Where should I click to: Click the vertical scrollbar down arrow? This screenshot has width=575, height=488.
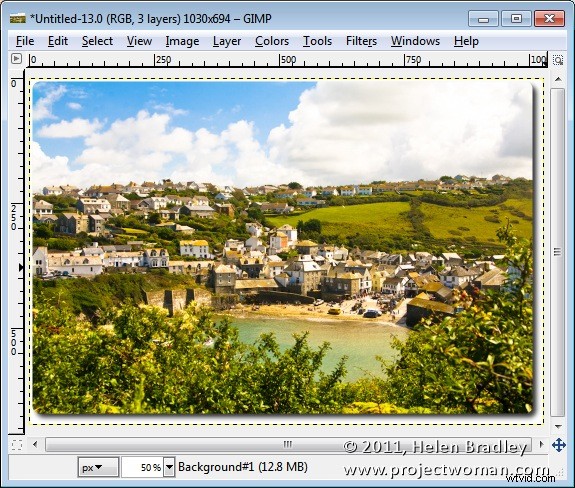(x=558, y=426)
